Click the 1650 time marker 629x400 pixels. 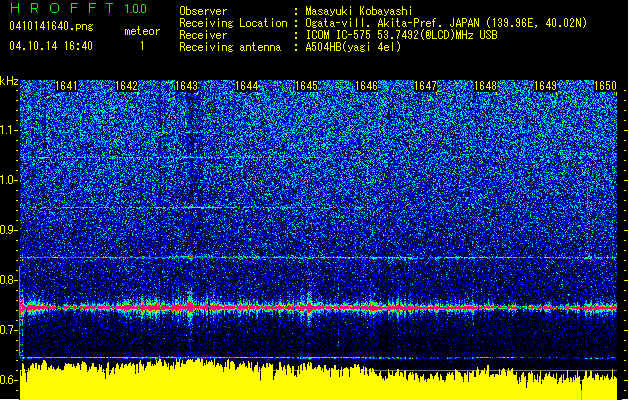[605, 86]
